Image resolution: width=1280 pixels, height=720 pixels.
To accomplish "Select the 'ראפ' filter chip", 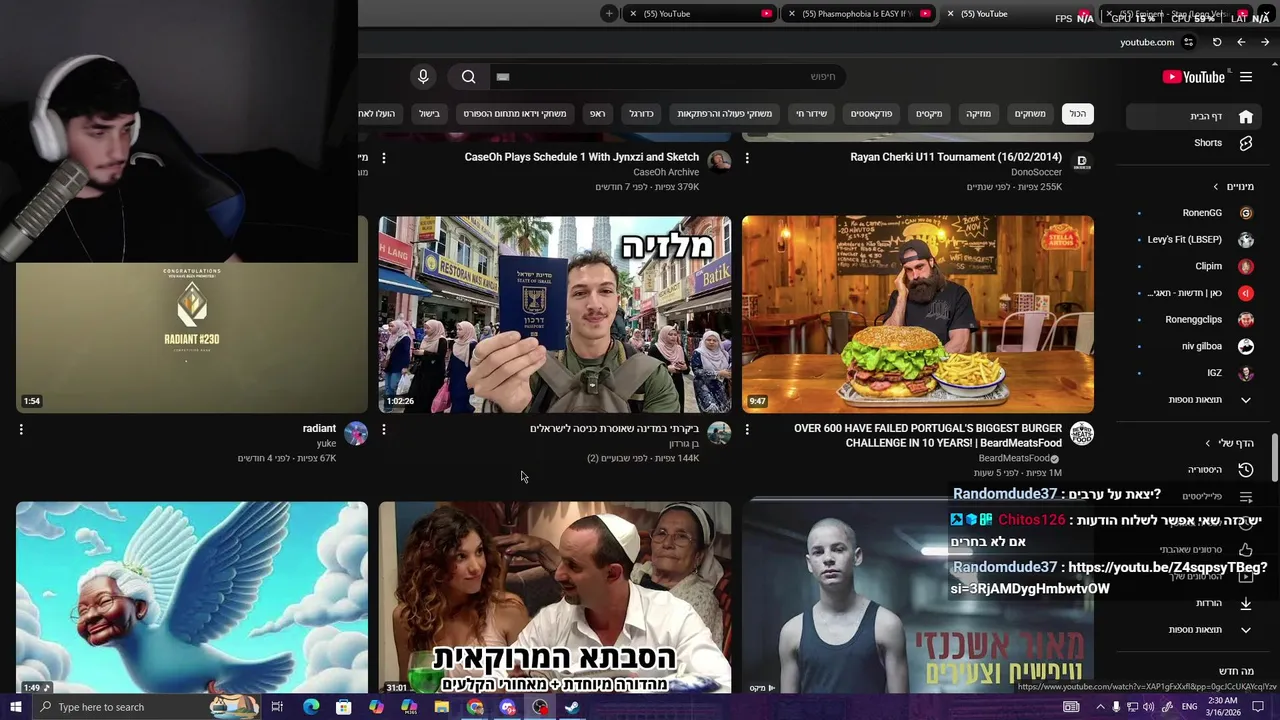I will (597, 114).
